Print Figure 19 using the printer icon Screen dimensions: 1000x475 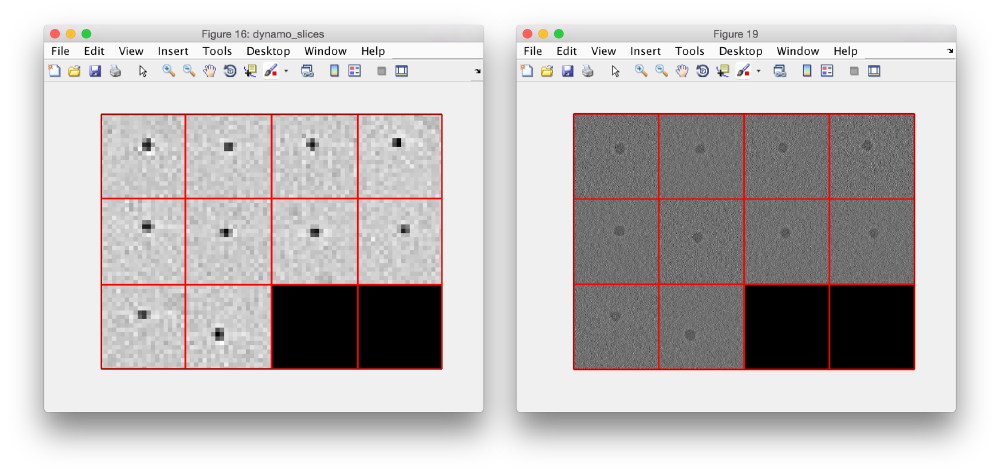[x=588, y=71]
